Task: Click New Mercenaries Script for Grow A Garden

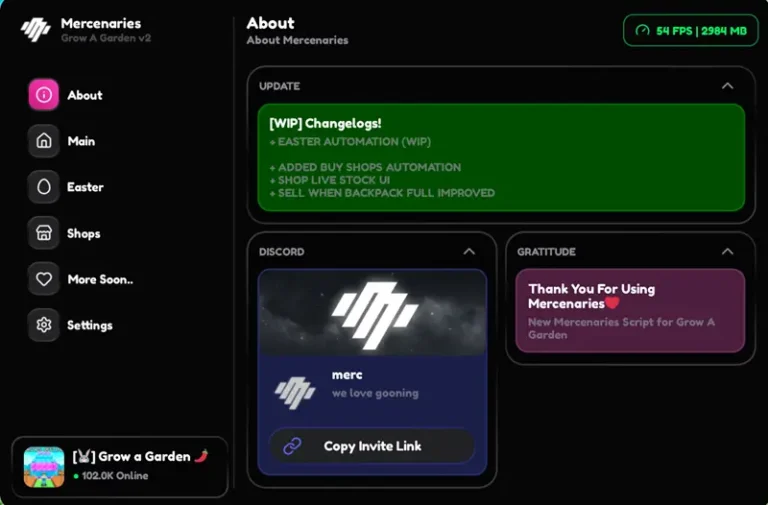Action: (x=621, y=329)
